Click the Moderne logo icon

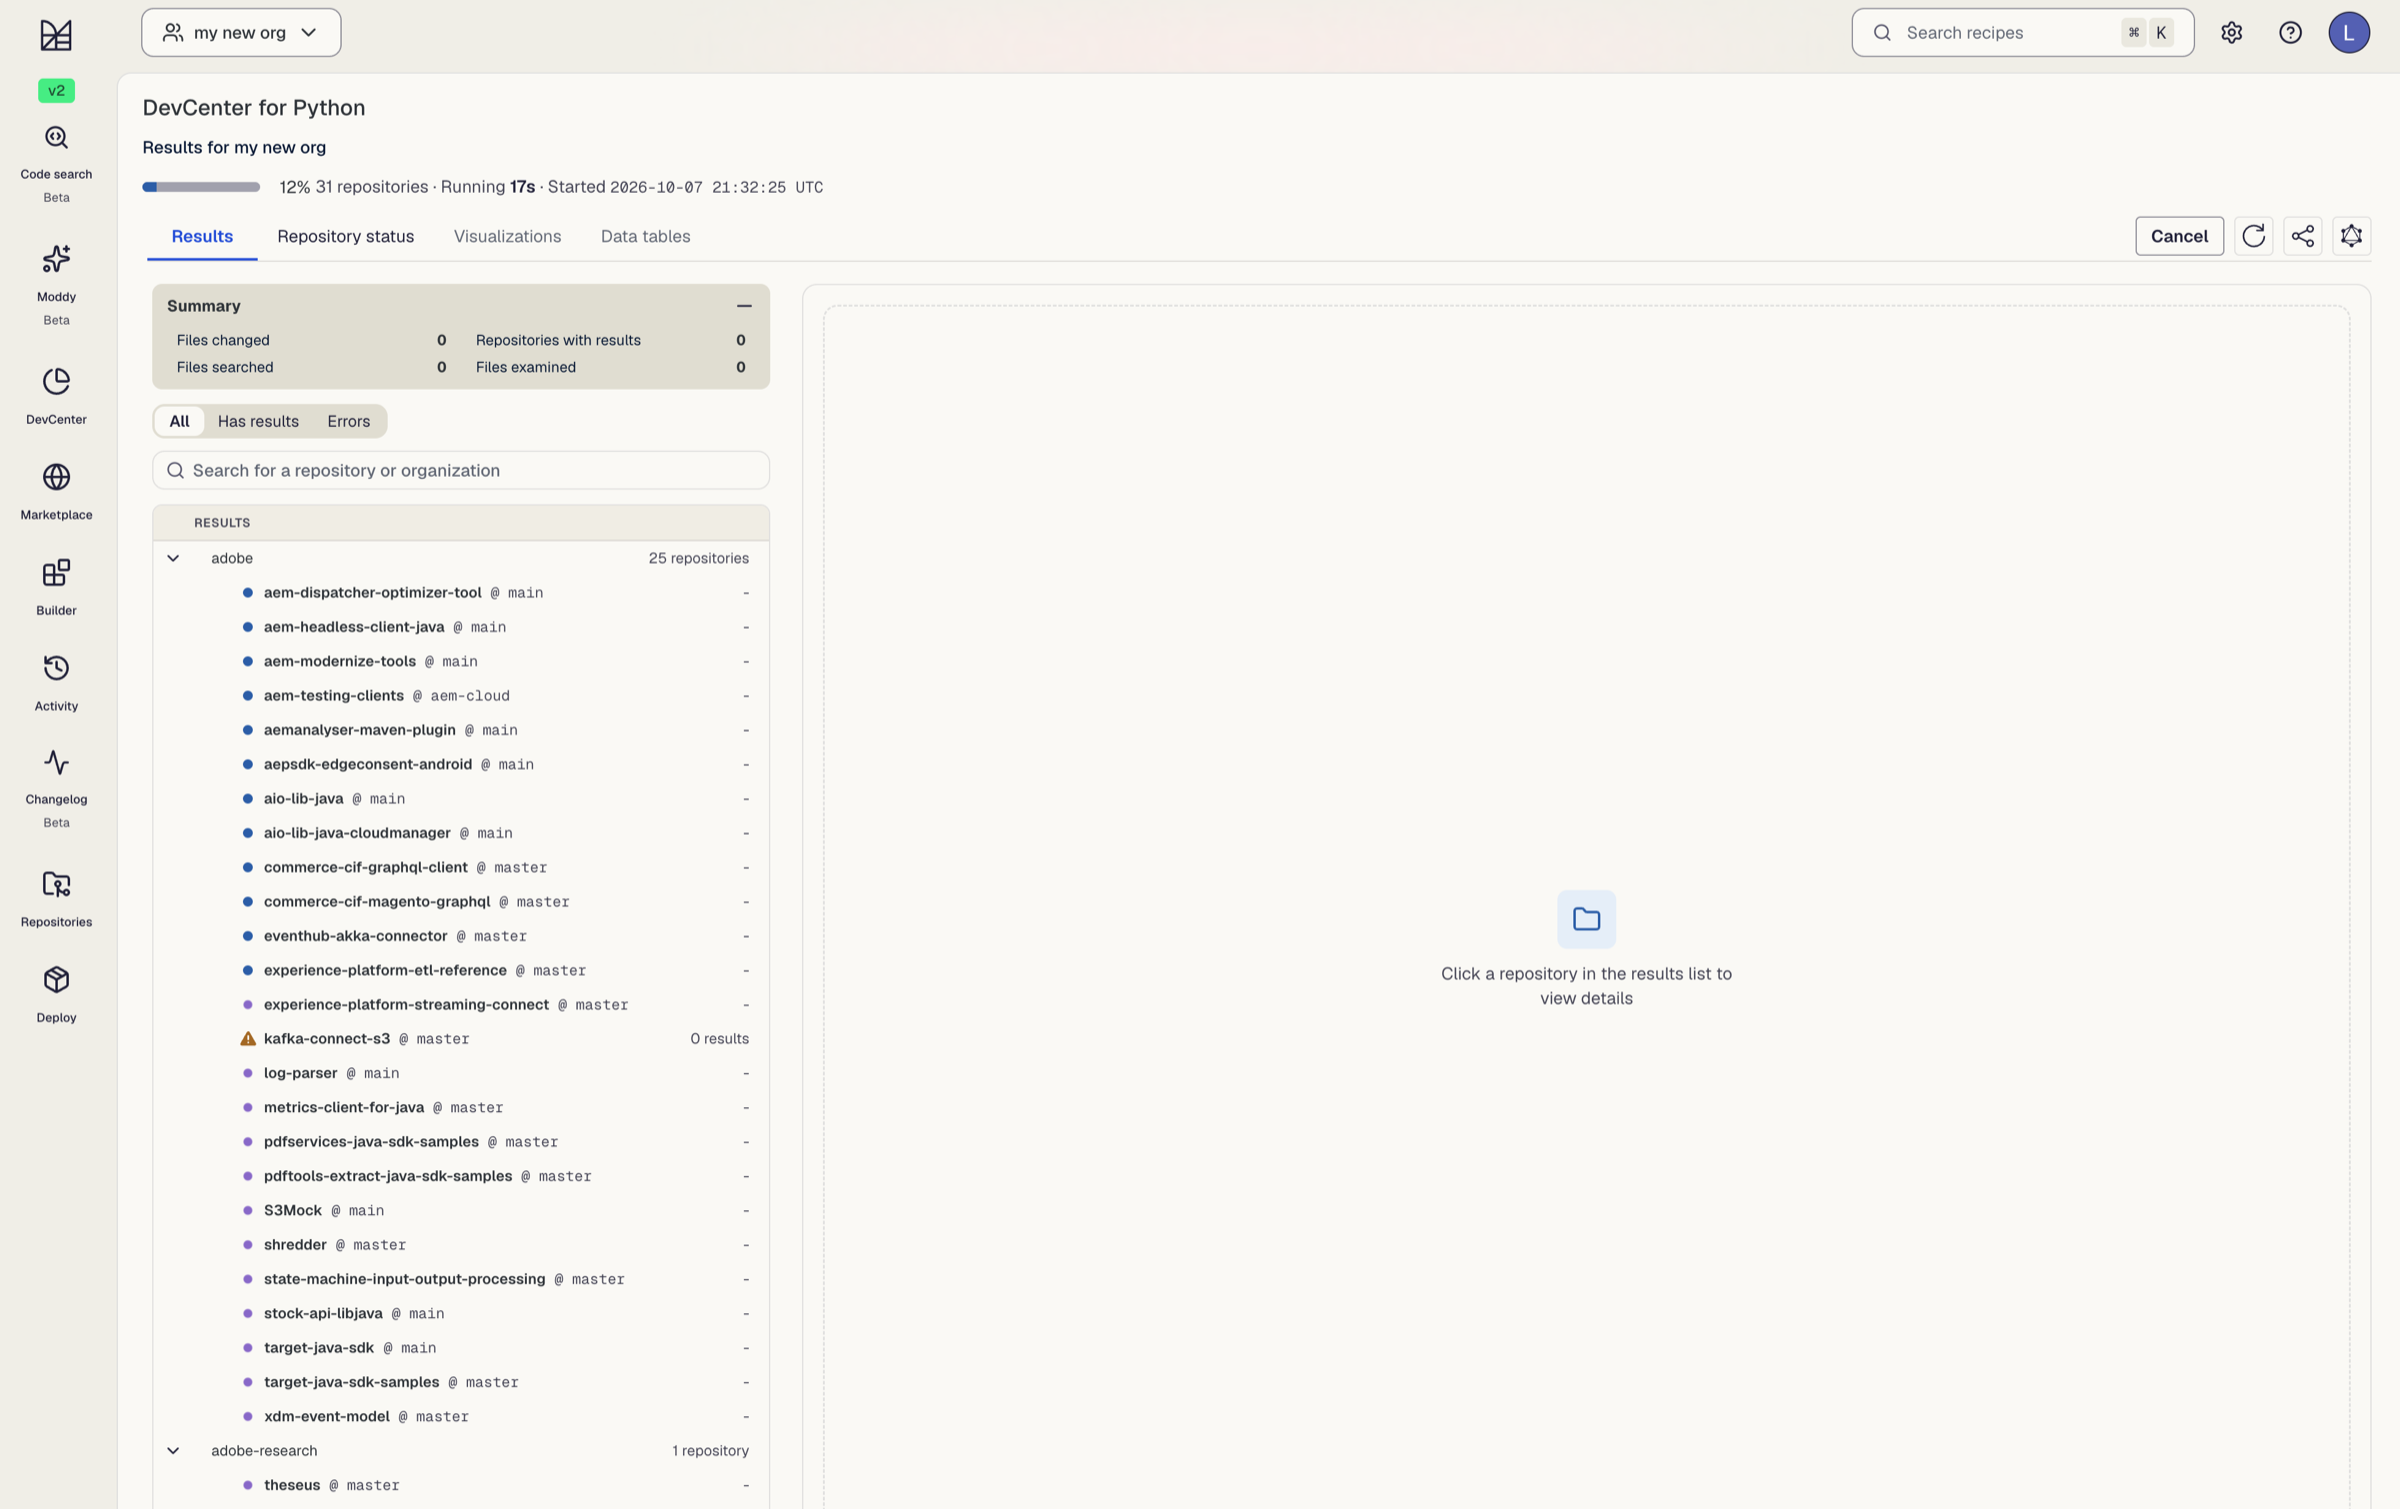56,35
